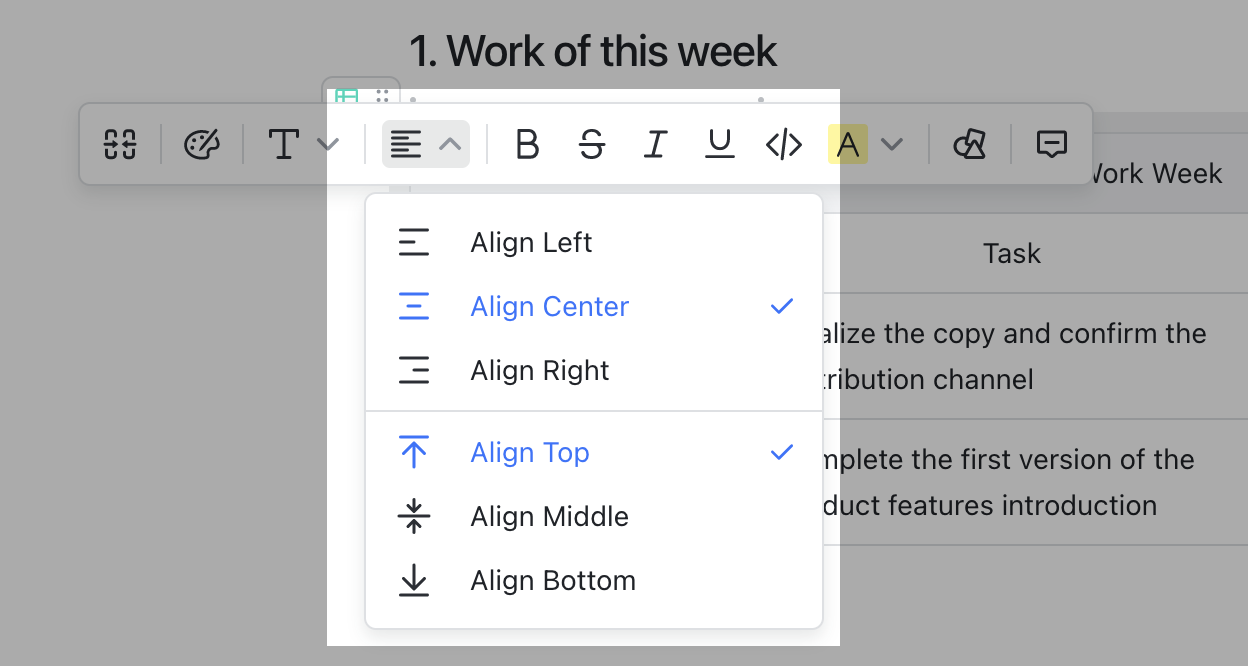1248x666 pixels.
Task: Click the blocks grid icon at toolbar start
Action: click(120, 144)
